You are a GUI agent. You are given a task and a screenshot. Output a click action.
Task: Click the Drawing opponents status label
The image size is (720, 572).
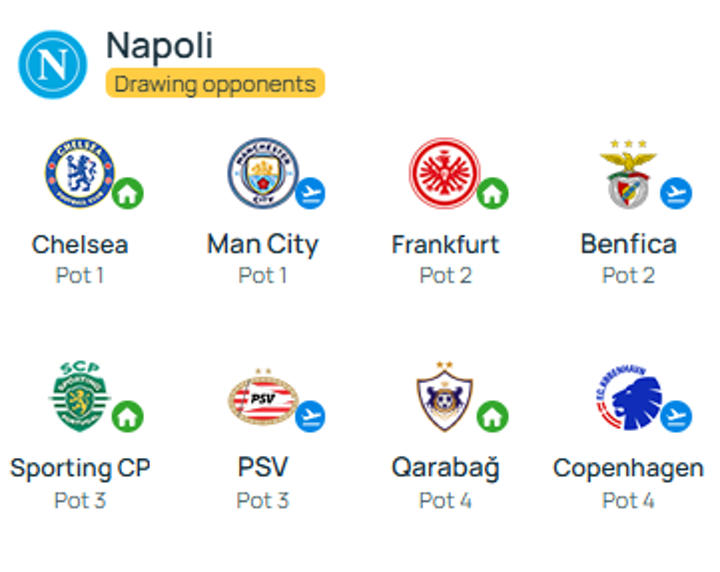click(x=215, y=83)
